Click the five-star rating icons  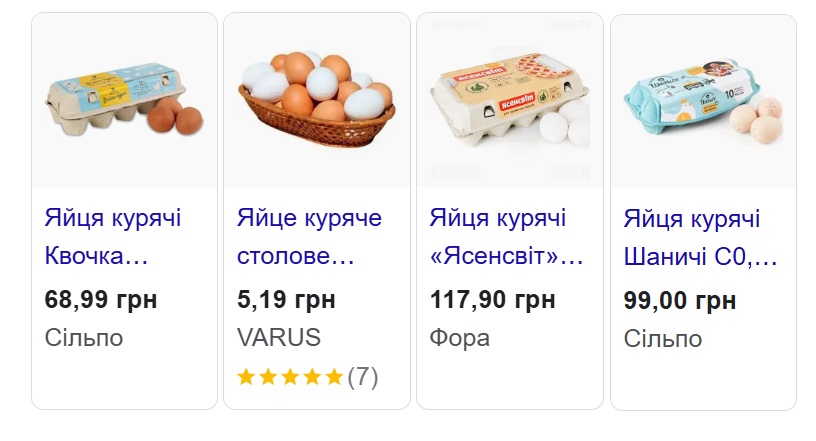pos(290,377)
